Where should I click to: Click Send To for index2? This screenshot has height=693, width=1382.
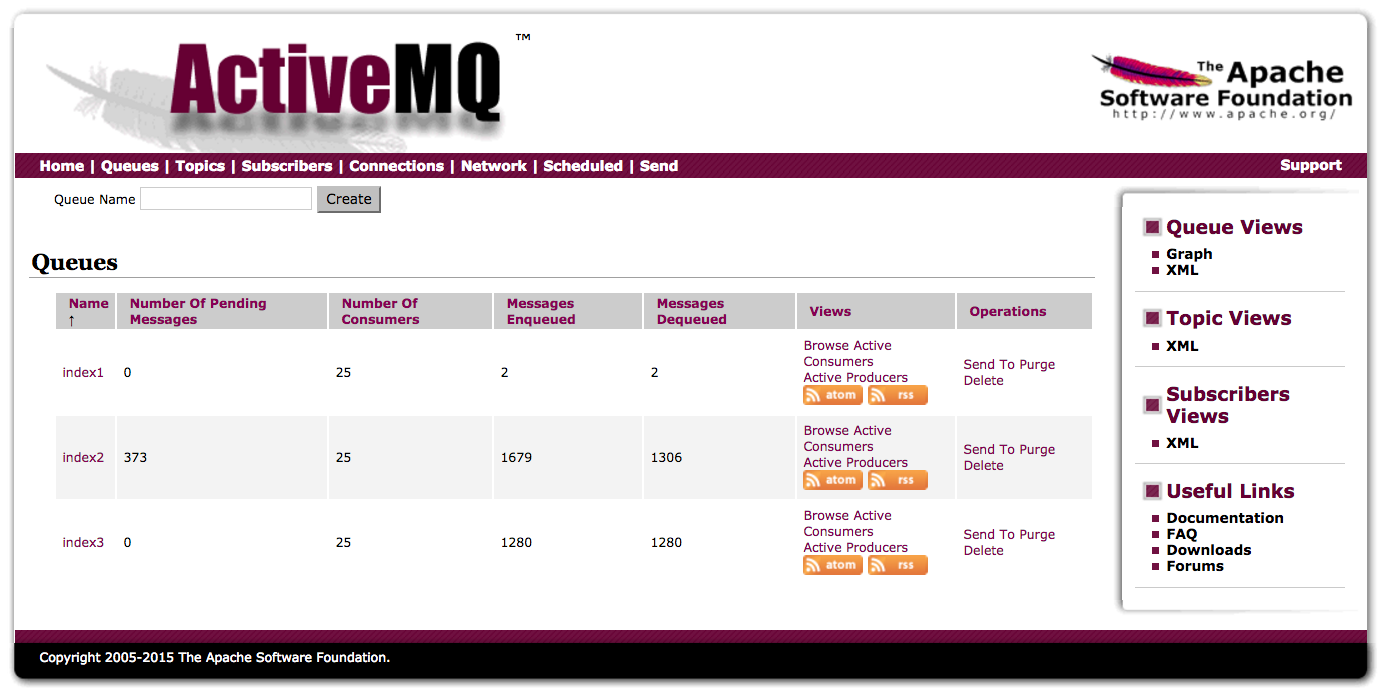click(x=989, y=449)
